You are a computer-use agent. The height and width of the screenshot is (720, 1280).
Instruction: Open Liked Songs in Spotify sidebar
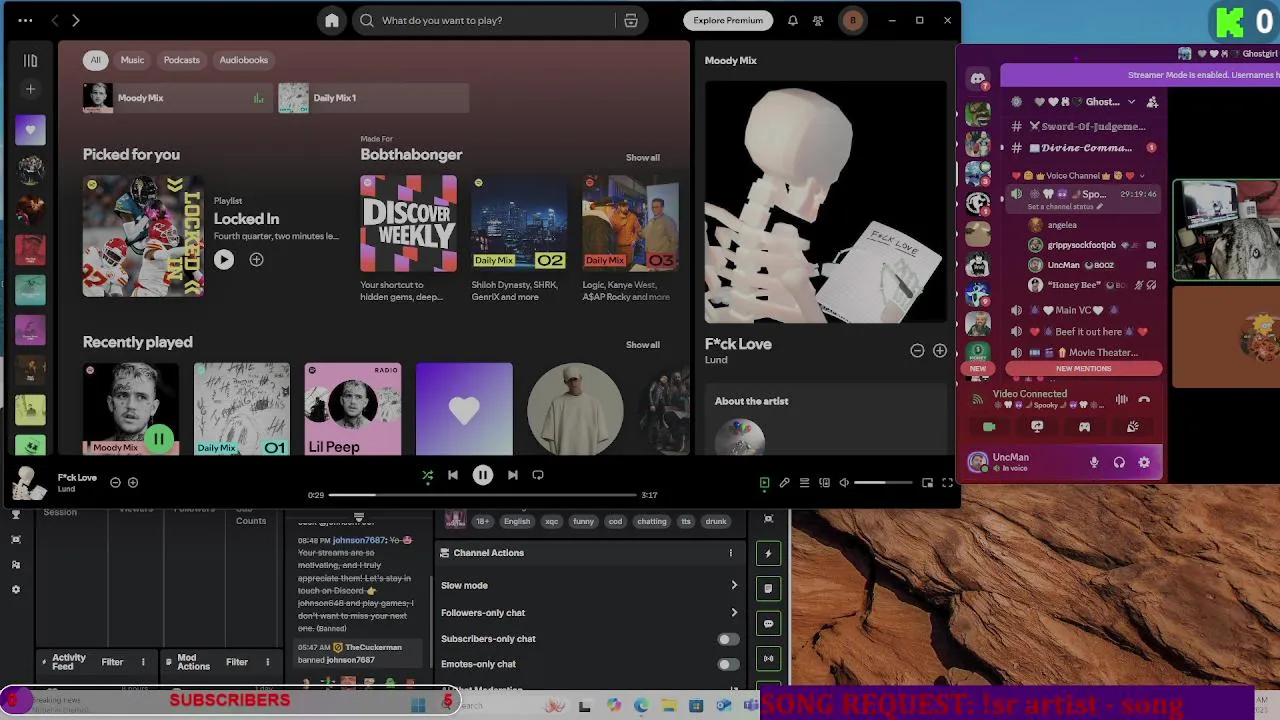click(x=30, y=130)
